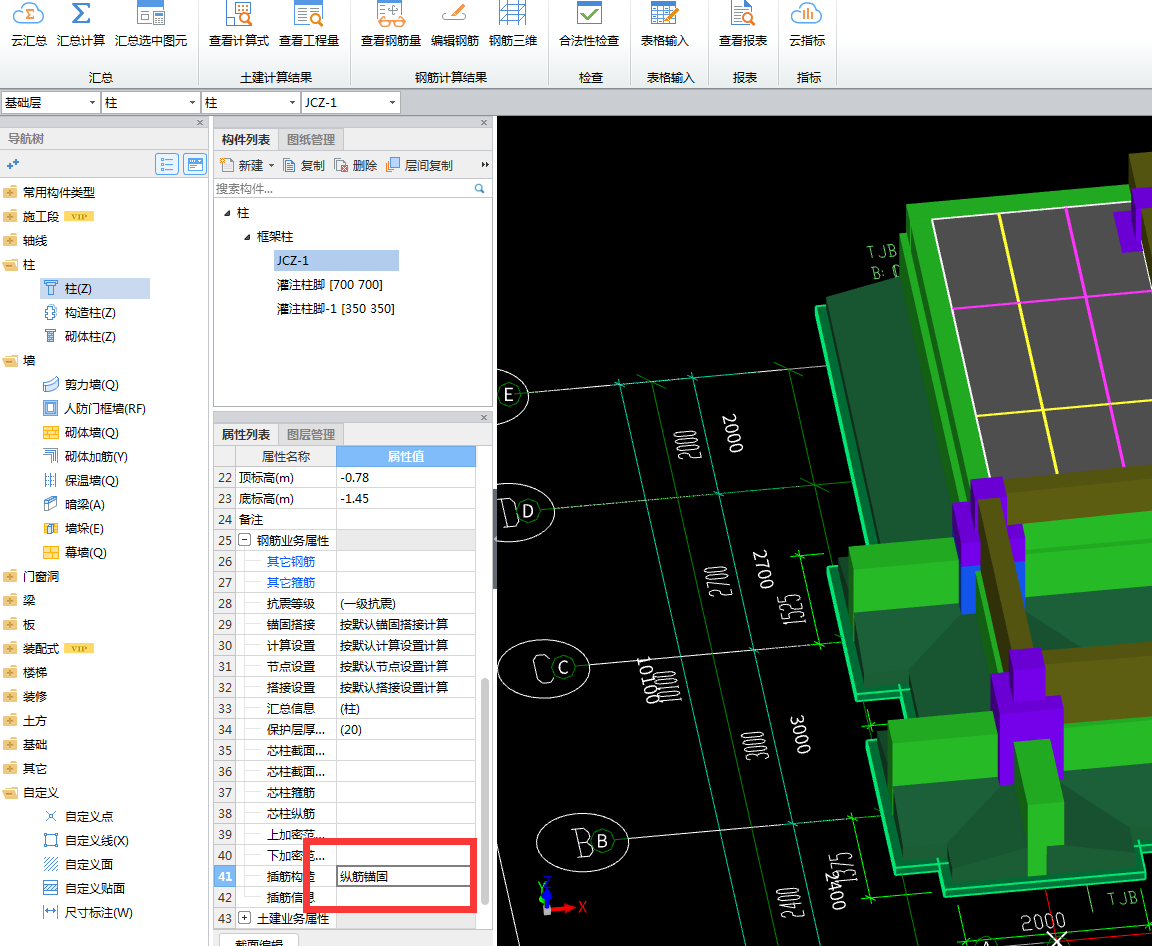Image resolution: width=1152 pixels, height=946 pixels.
Task: Edit 插筋构造 value 纵筋锚固
Action: pos(404,877)
